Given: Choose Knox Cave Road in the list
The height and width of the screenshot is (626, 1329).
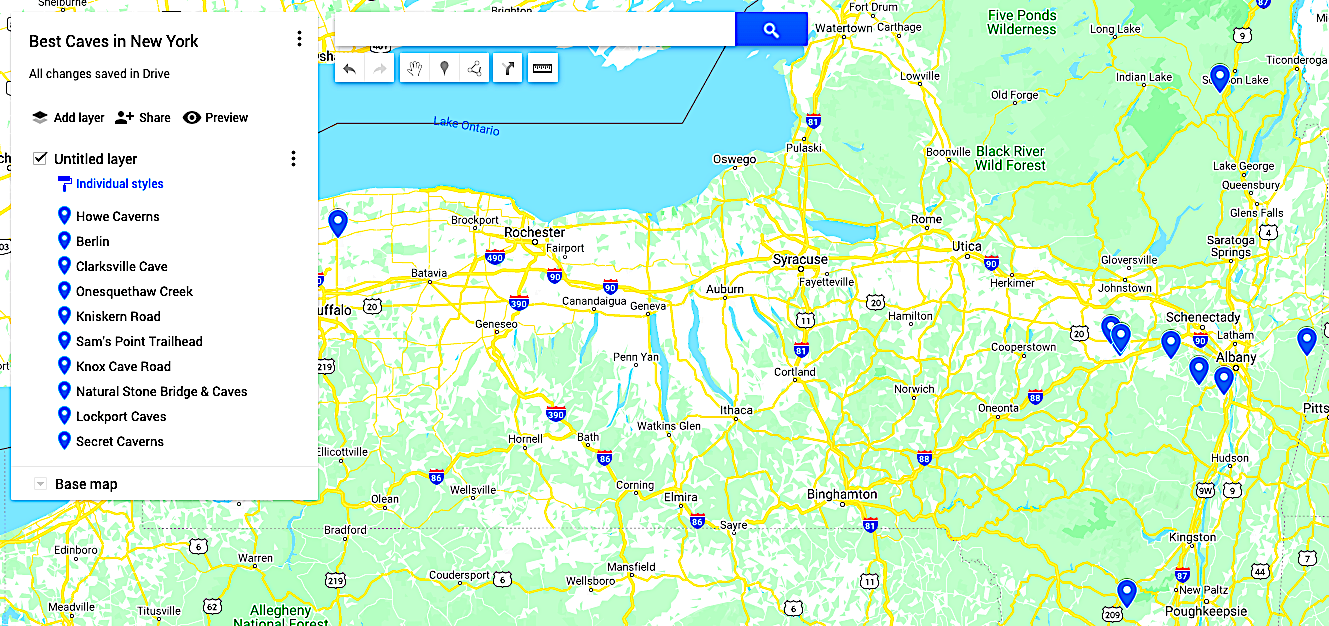Looking at the screenshot, I should [x=123, y=366].
